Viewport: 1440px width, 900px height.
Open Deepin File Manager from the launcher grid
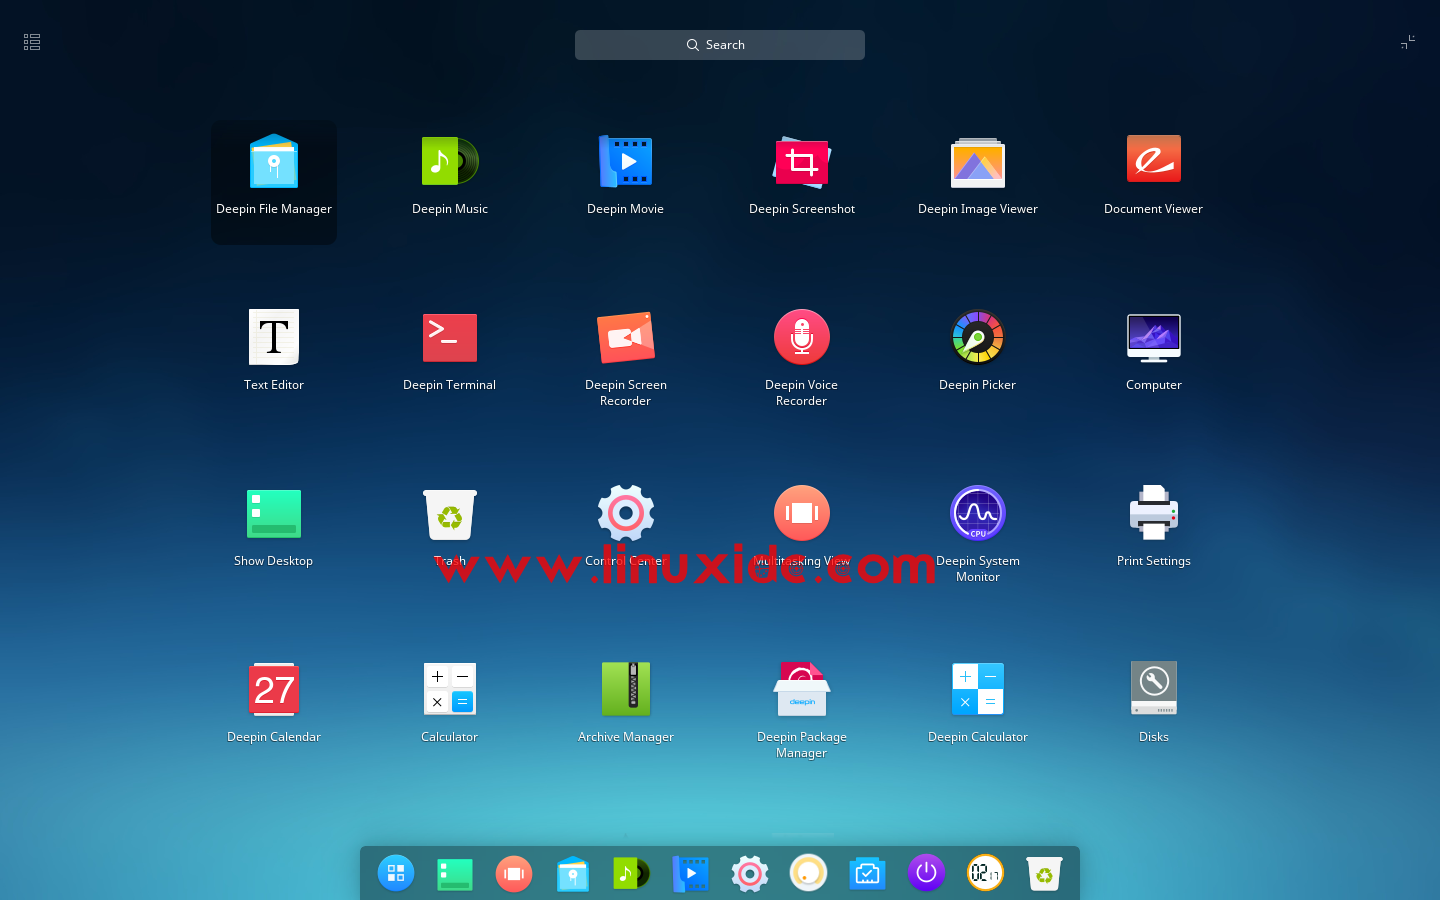coord(274,182)
